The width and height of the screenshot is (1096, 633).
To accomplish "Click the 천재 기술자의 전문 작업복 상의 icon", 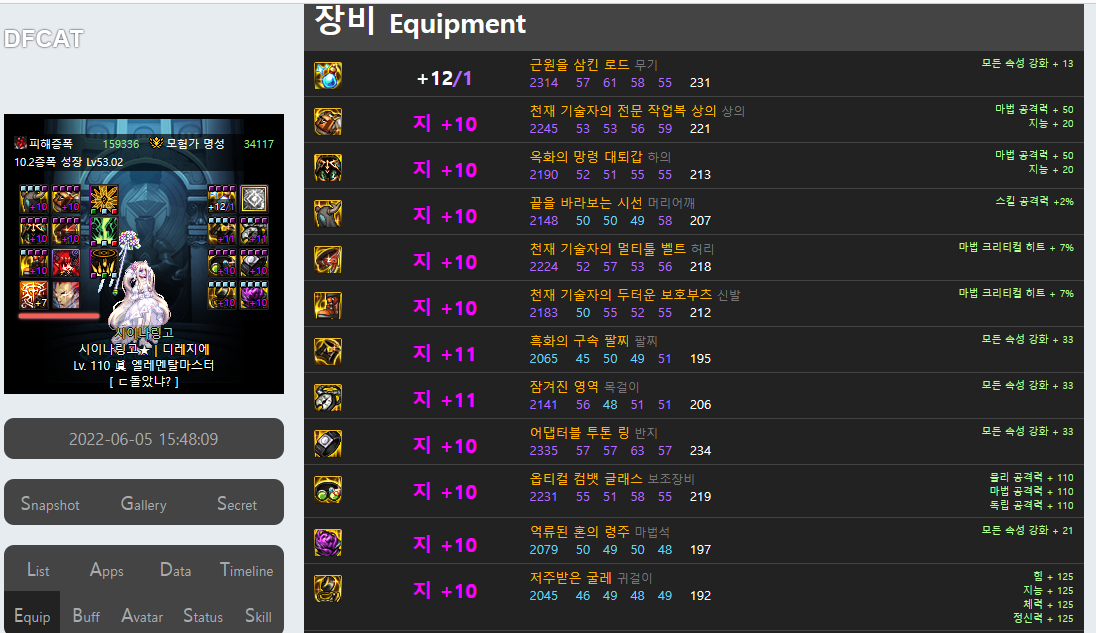I will [x=328, y=122].
